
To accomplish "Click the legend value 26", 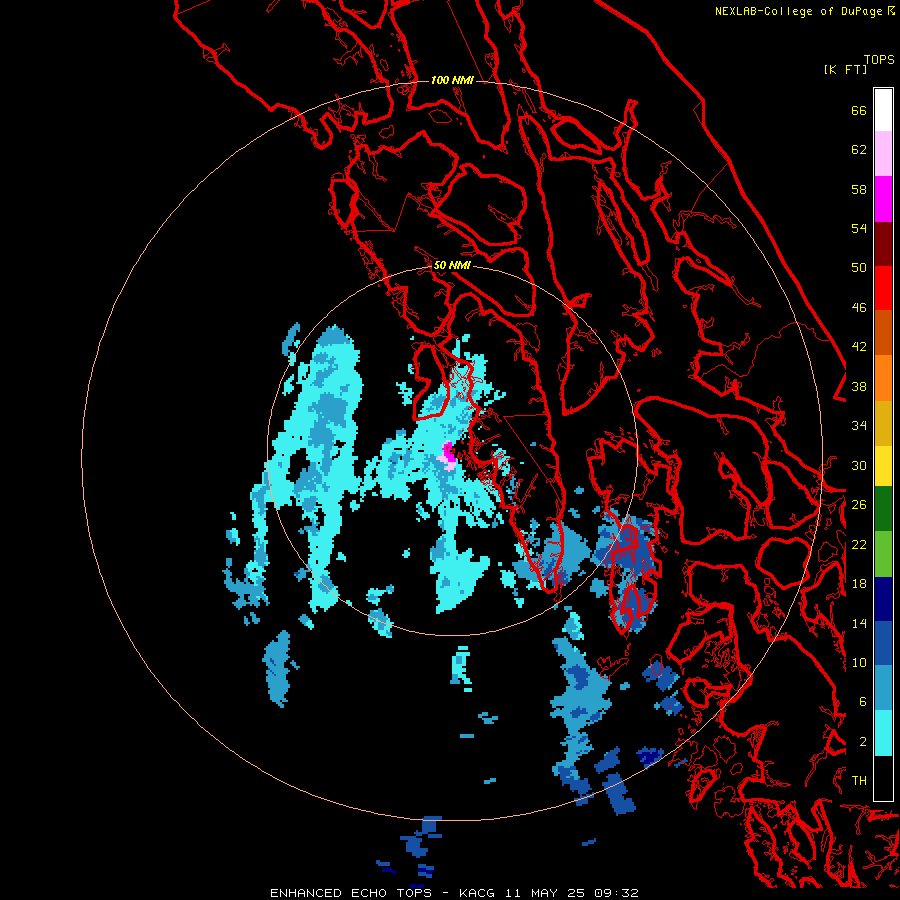I will coord(859,505).
